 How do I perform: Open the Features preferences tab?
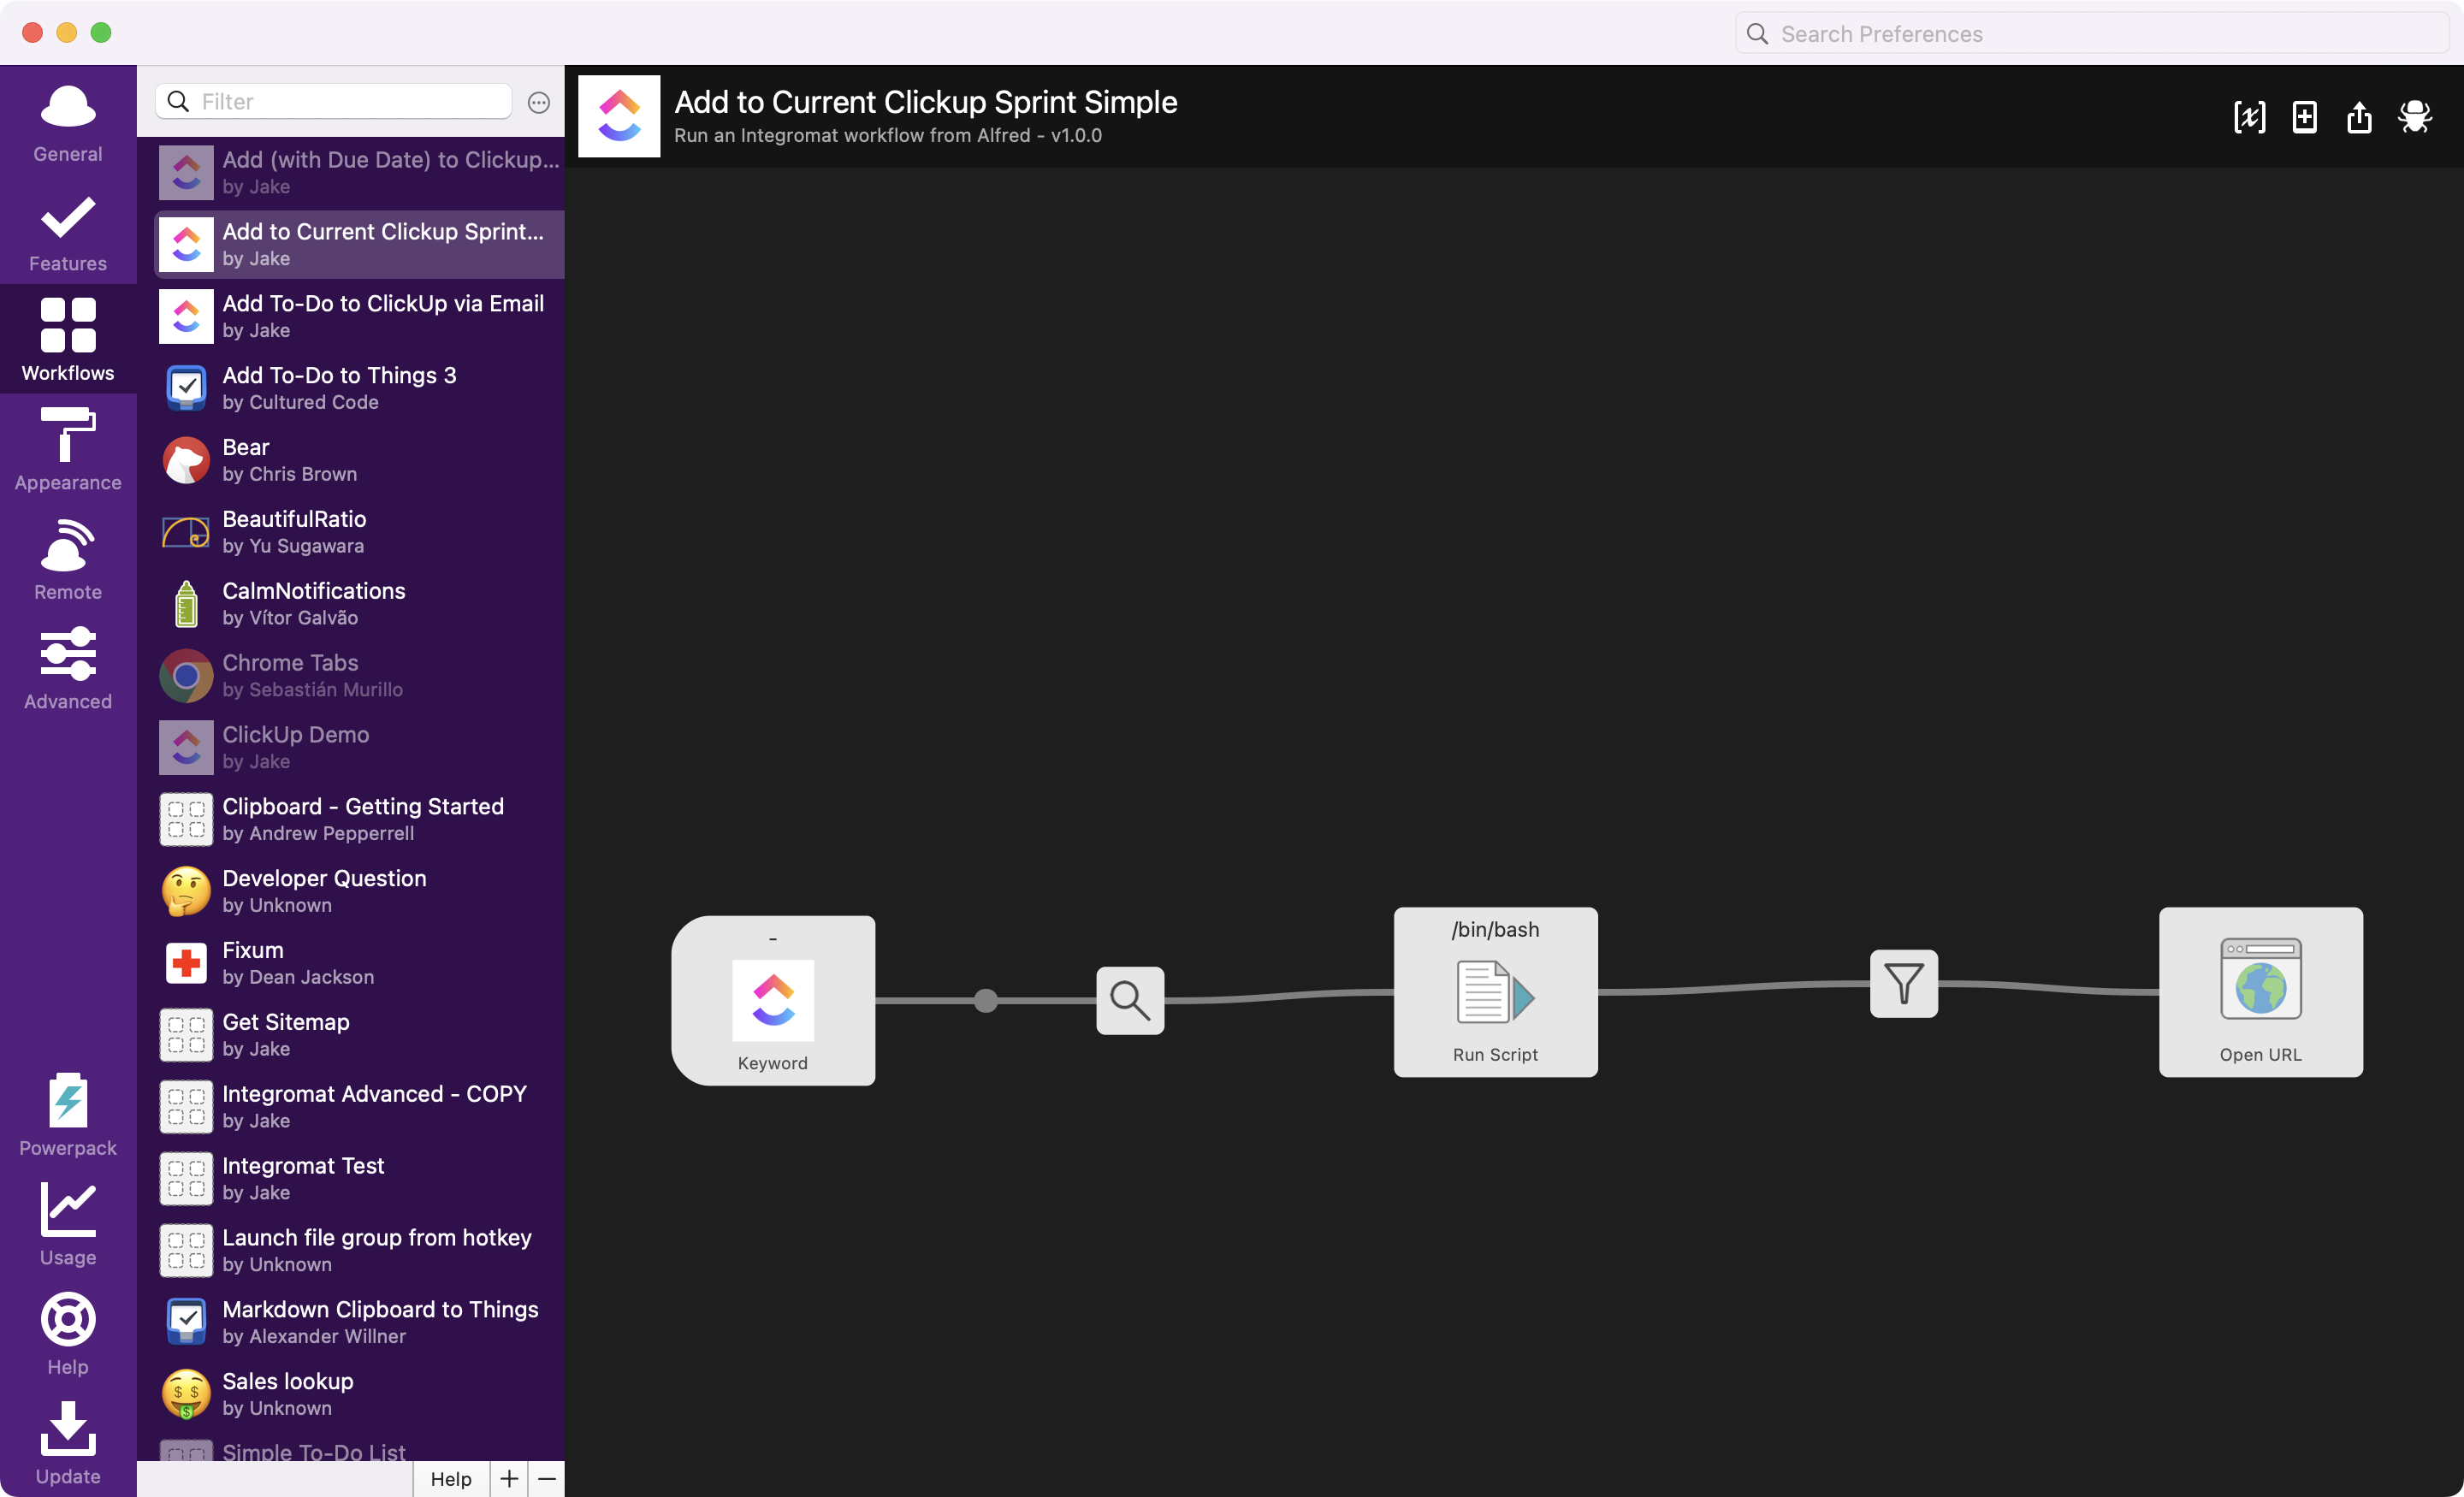(x=68, y=231)
